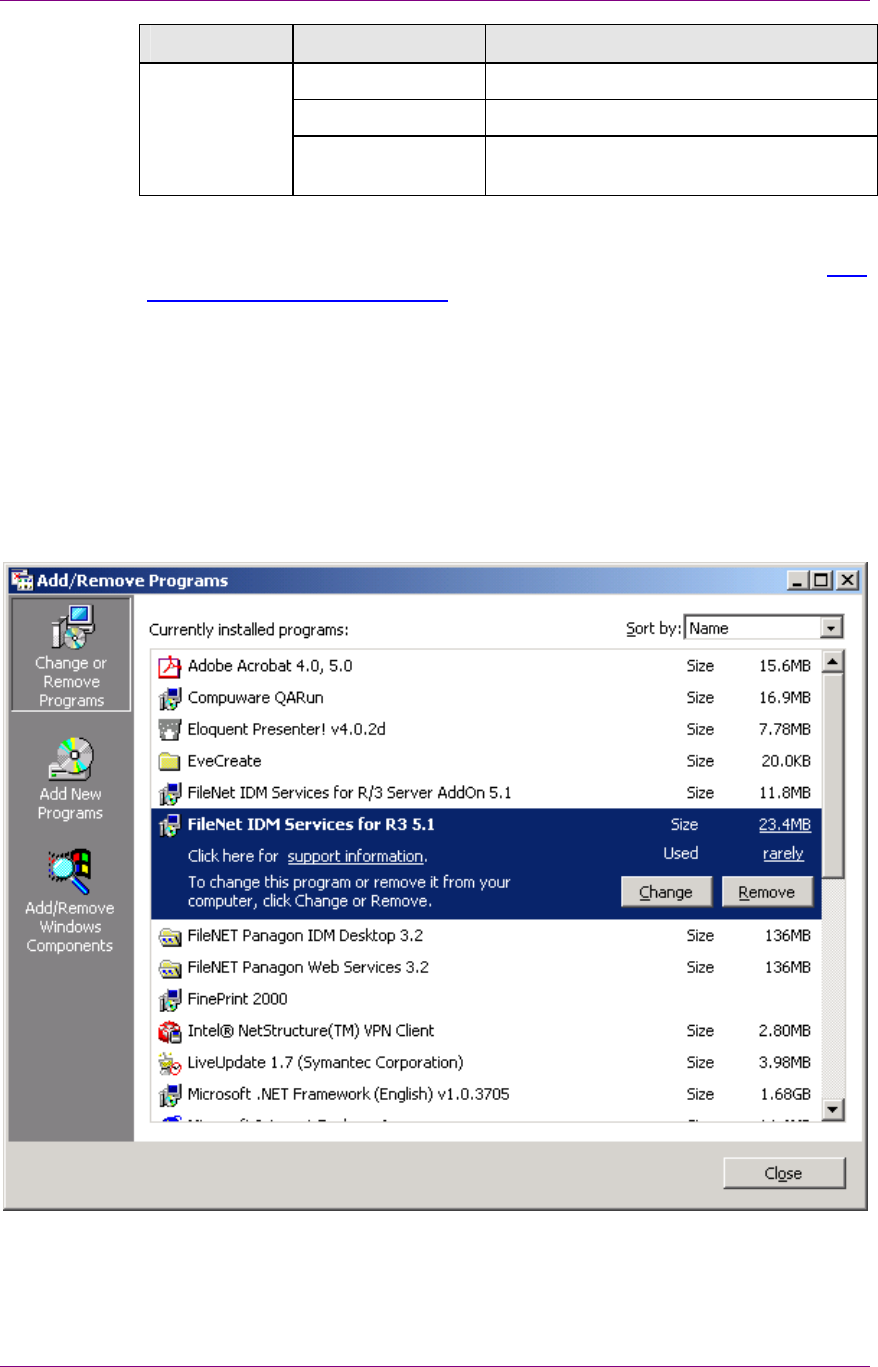The height and width of the screenshot is (1367, 878).
Task: Click the selected FileNet IDM Services R3 5.1 icon
Action: coord(170,825)
